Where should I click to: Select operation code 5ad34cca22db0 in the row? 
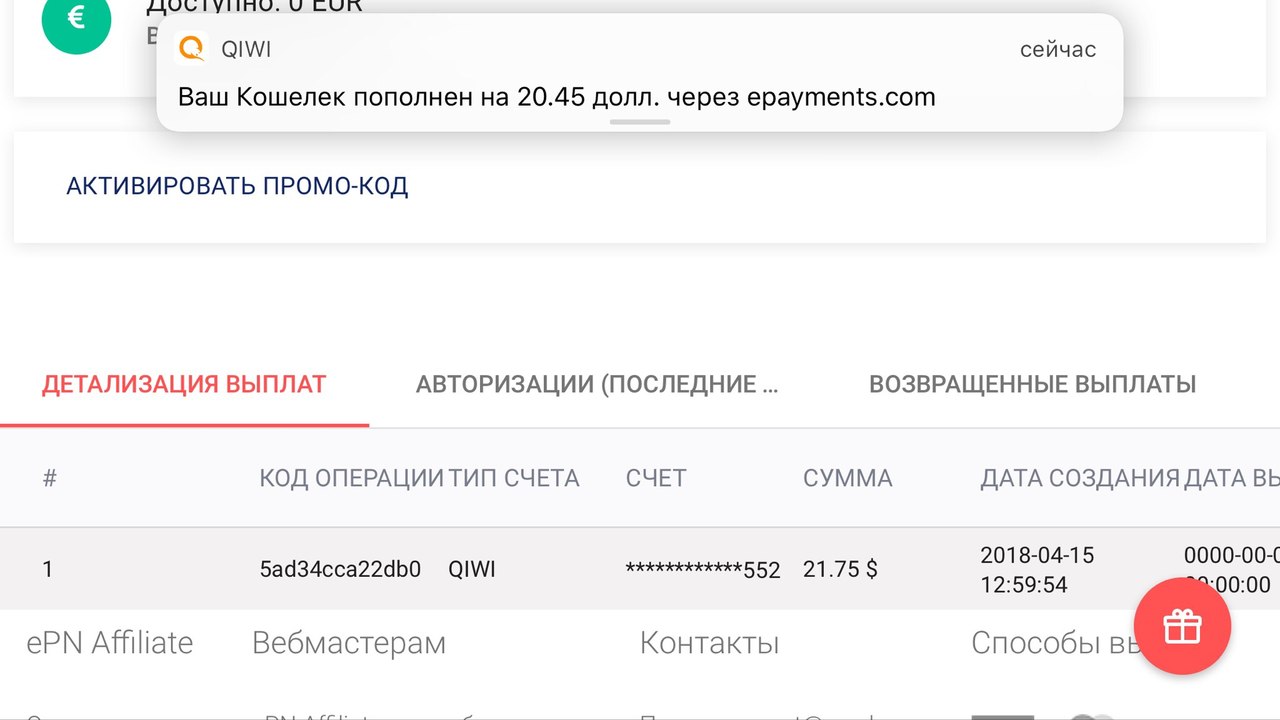coord(340,569)
